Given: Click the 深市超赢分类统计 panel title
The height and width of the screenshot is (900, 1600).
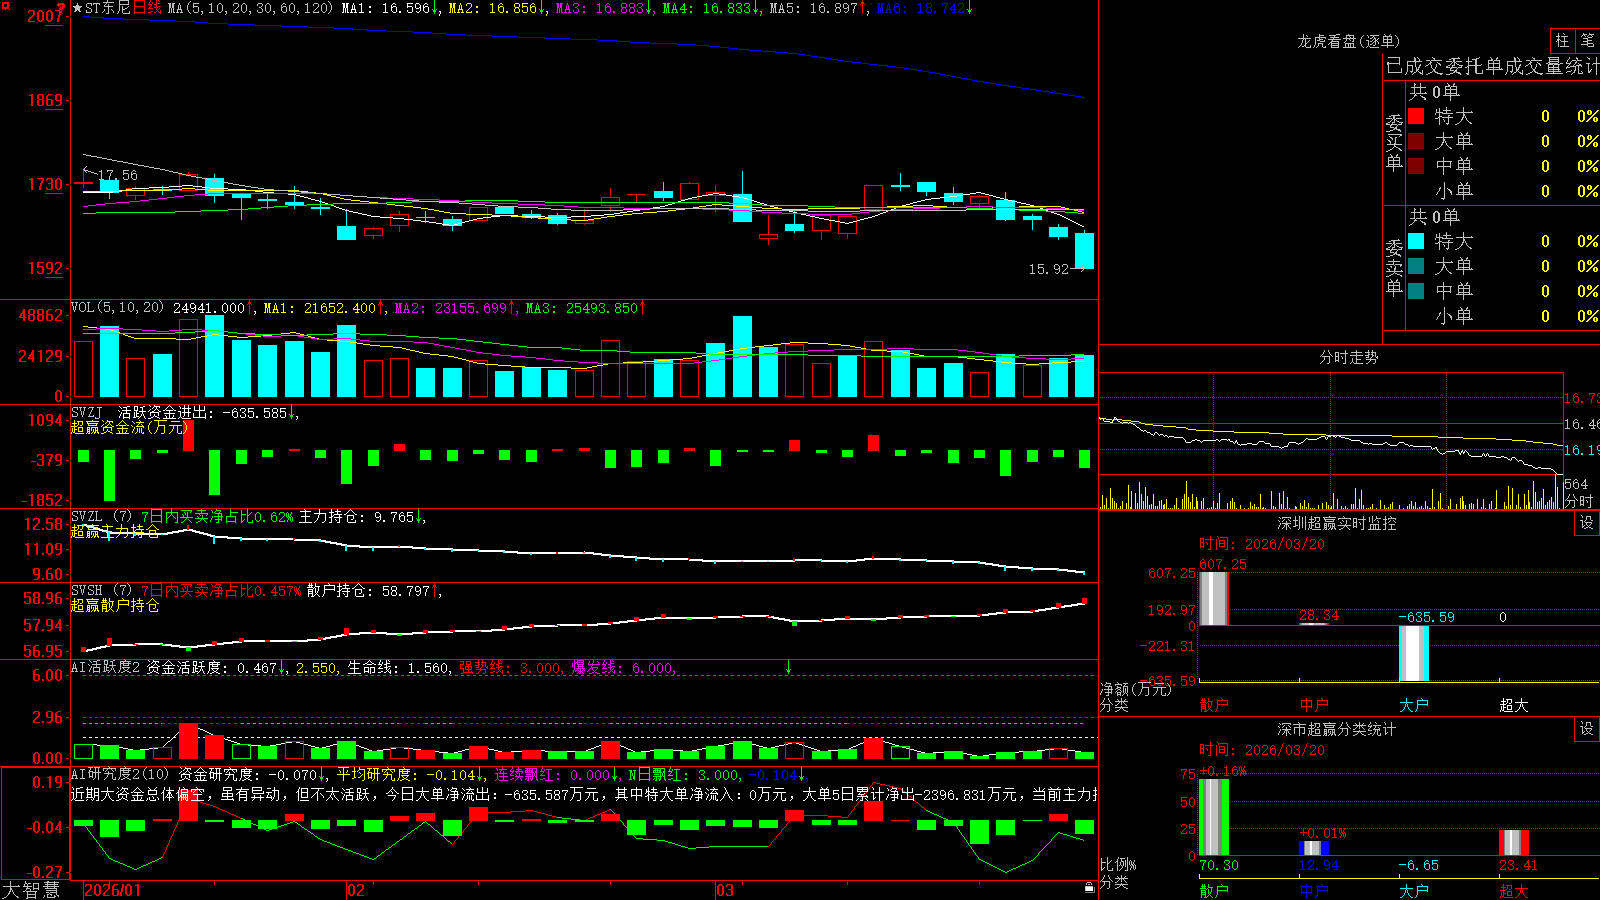Looking at the screenshot, I should pyautogui.click(x=1336, y=729).
